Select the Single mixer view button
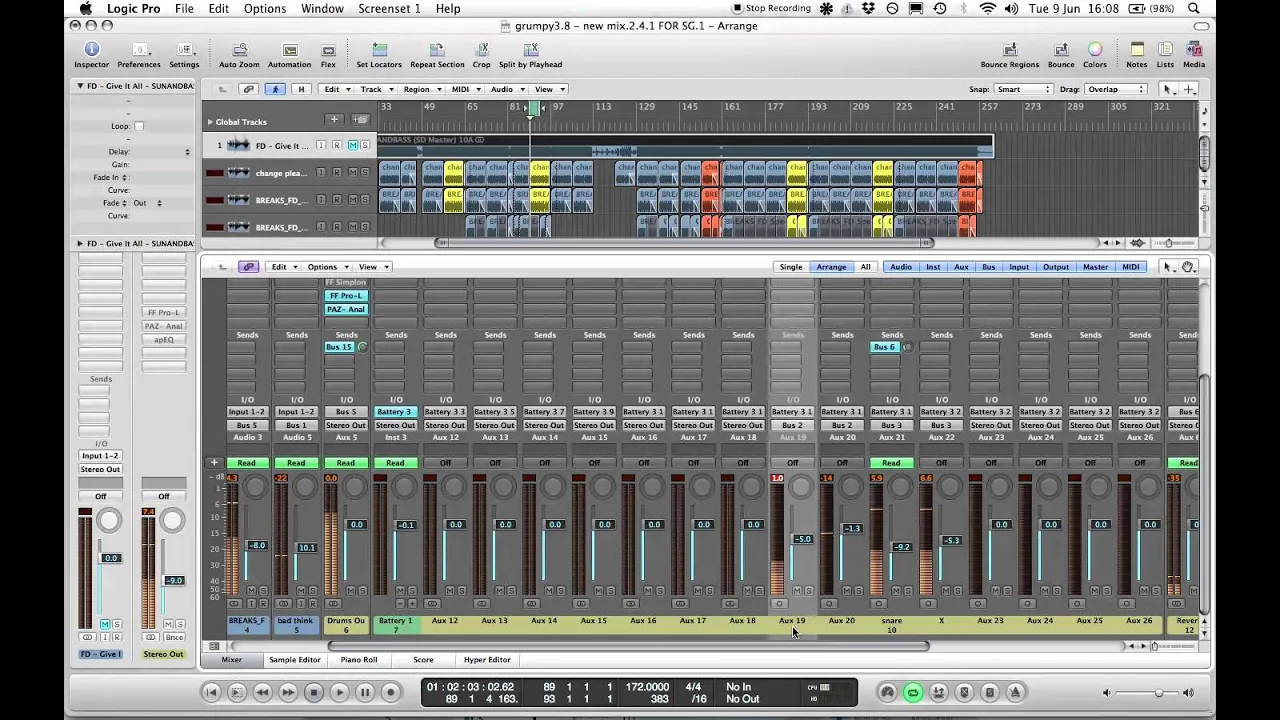The image size is (1280, 720). [x=791, y=267]
